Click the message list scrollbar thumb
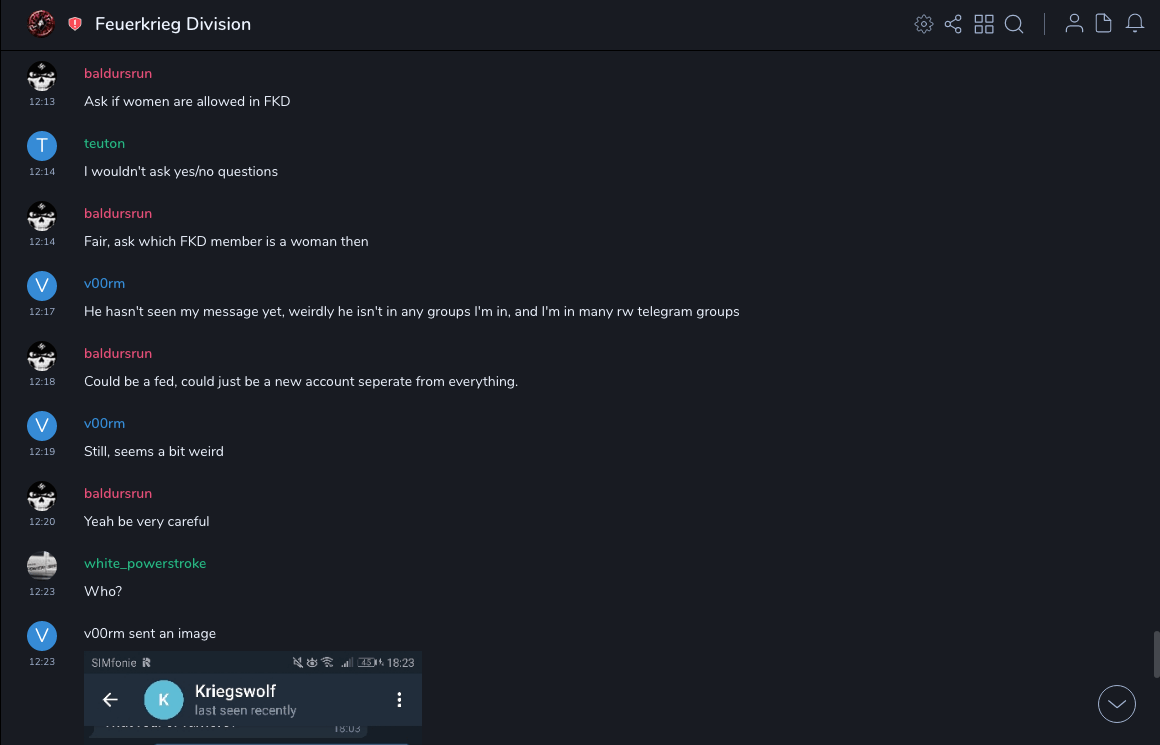 (1155, 655)
